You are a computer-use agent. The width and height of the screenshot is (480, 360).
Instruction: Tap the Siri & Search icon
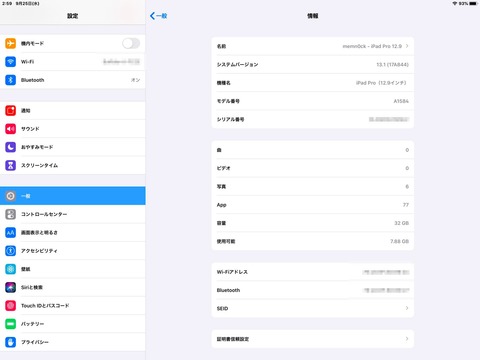click(10, 287)
